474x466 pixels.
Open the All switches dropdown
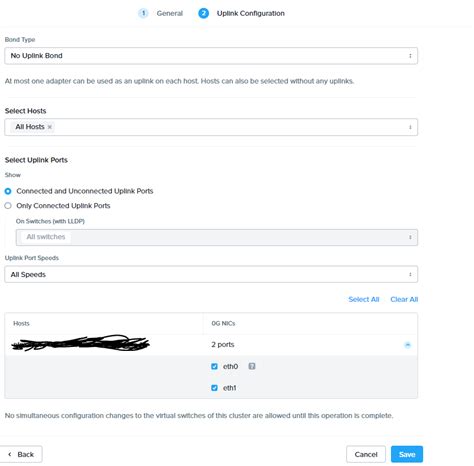217,238
